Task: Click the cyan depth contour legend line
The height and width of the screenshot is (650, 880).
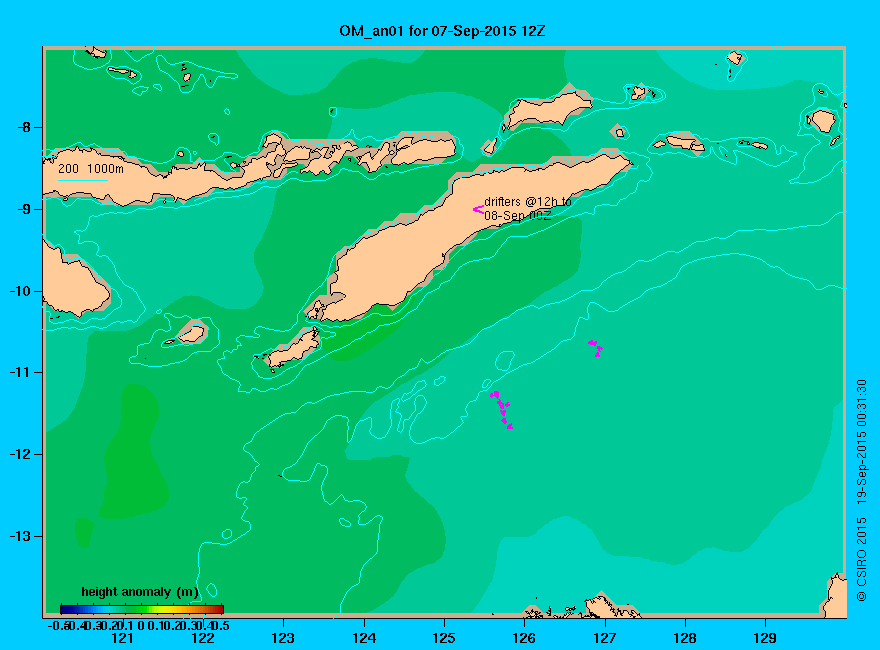Action: coord(82,180)
